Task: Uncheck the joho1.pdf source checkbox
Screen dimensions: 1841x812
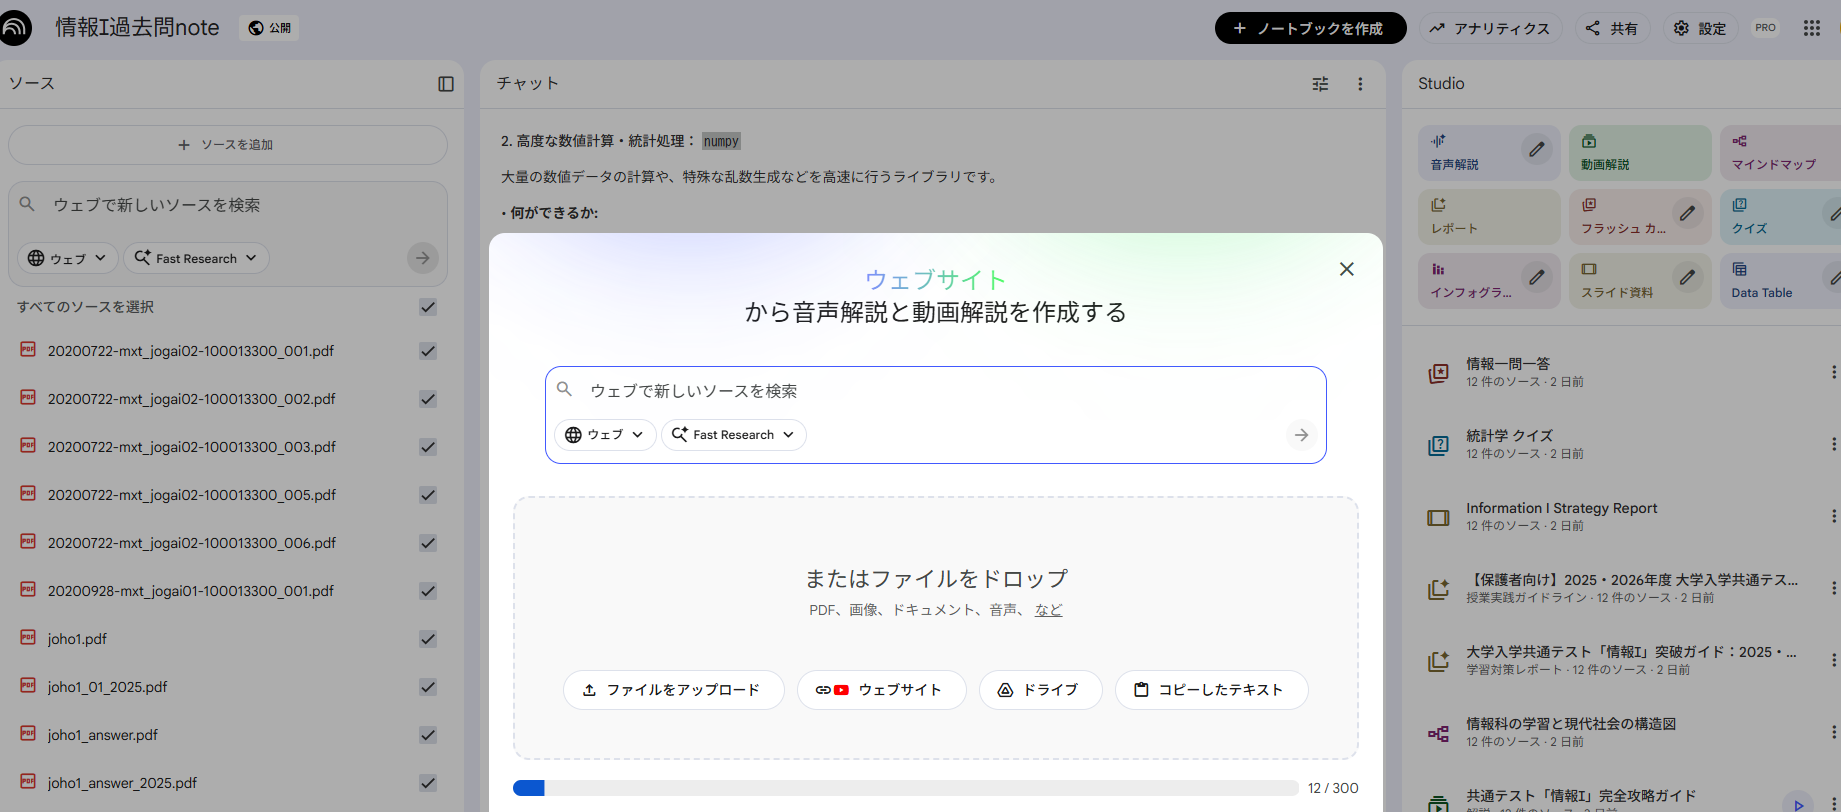Action: 428,639
